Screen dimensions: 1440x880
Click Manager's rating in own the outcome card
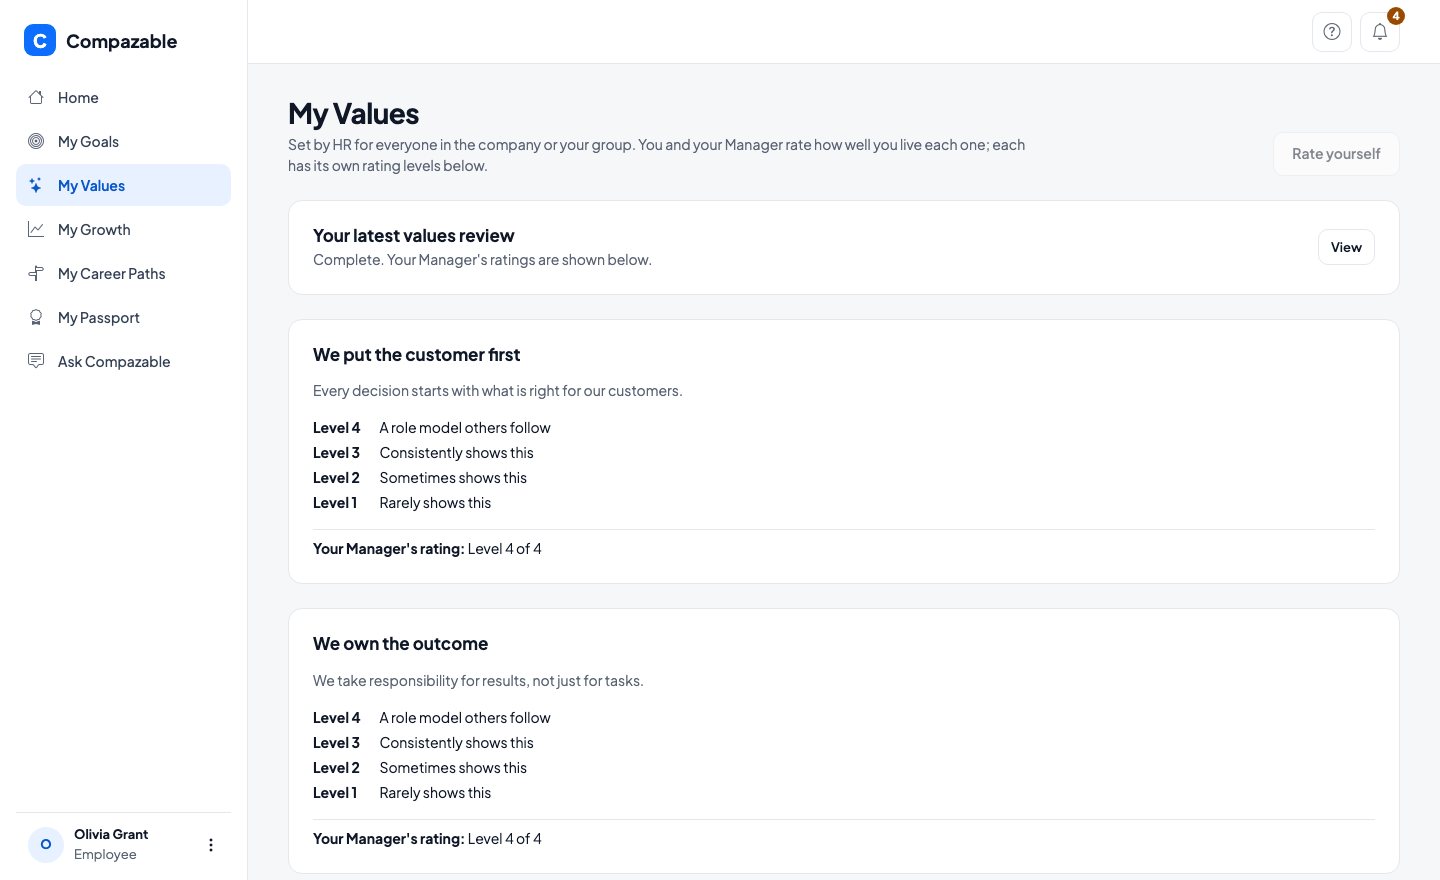[427, 839]
